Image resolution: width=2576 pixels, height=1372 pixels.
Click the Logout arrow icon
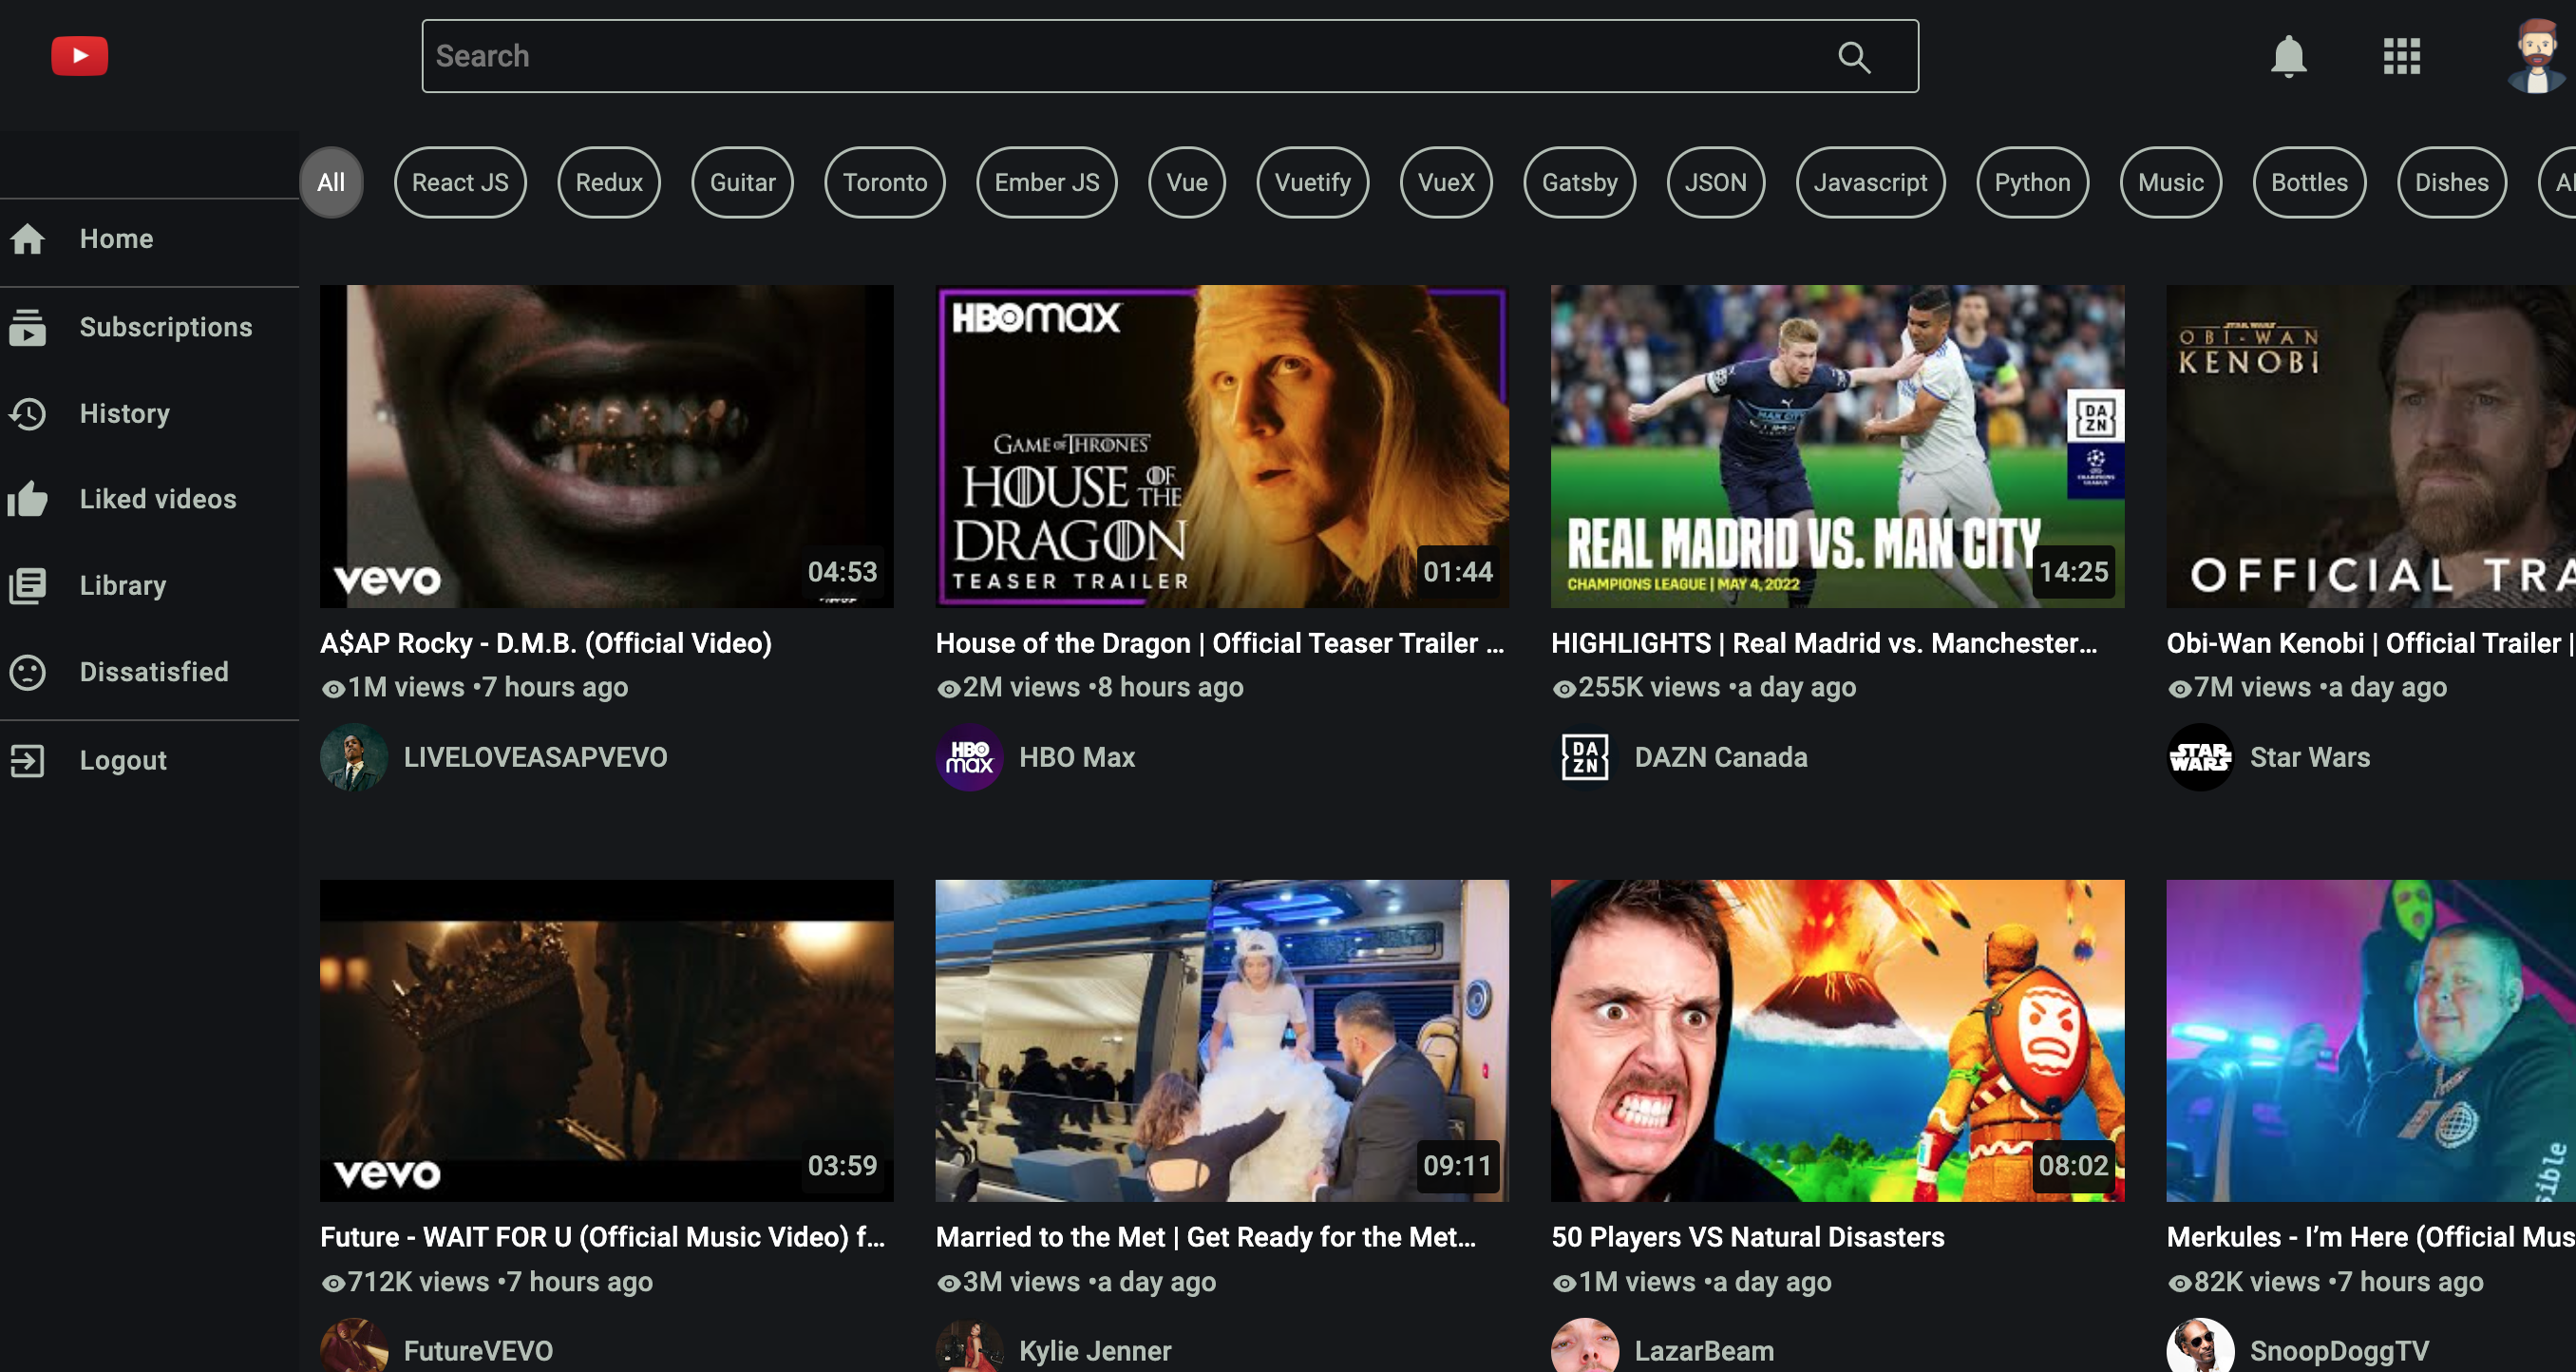click(x=28, y=761)
